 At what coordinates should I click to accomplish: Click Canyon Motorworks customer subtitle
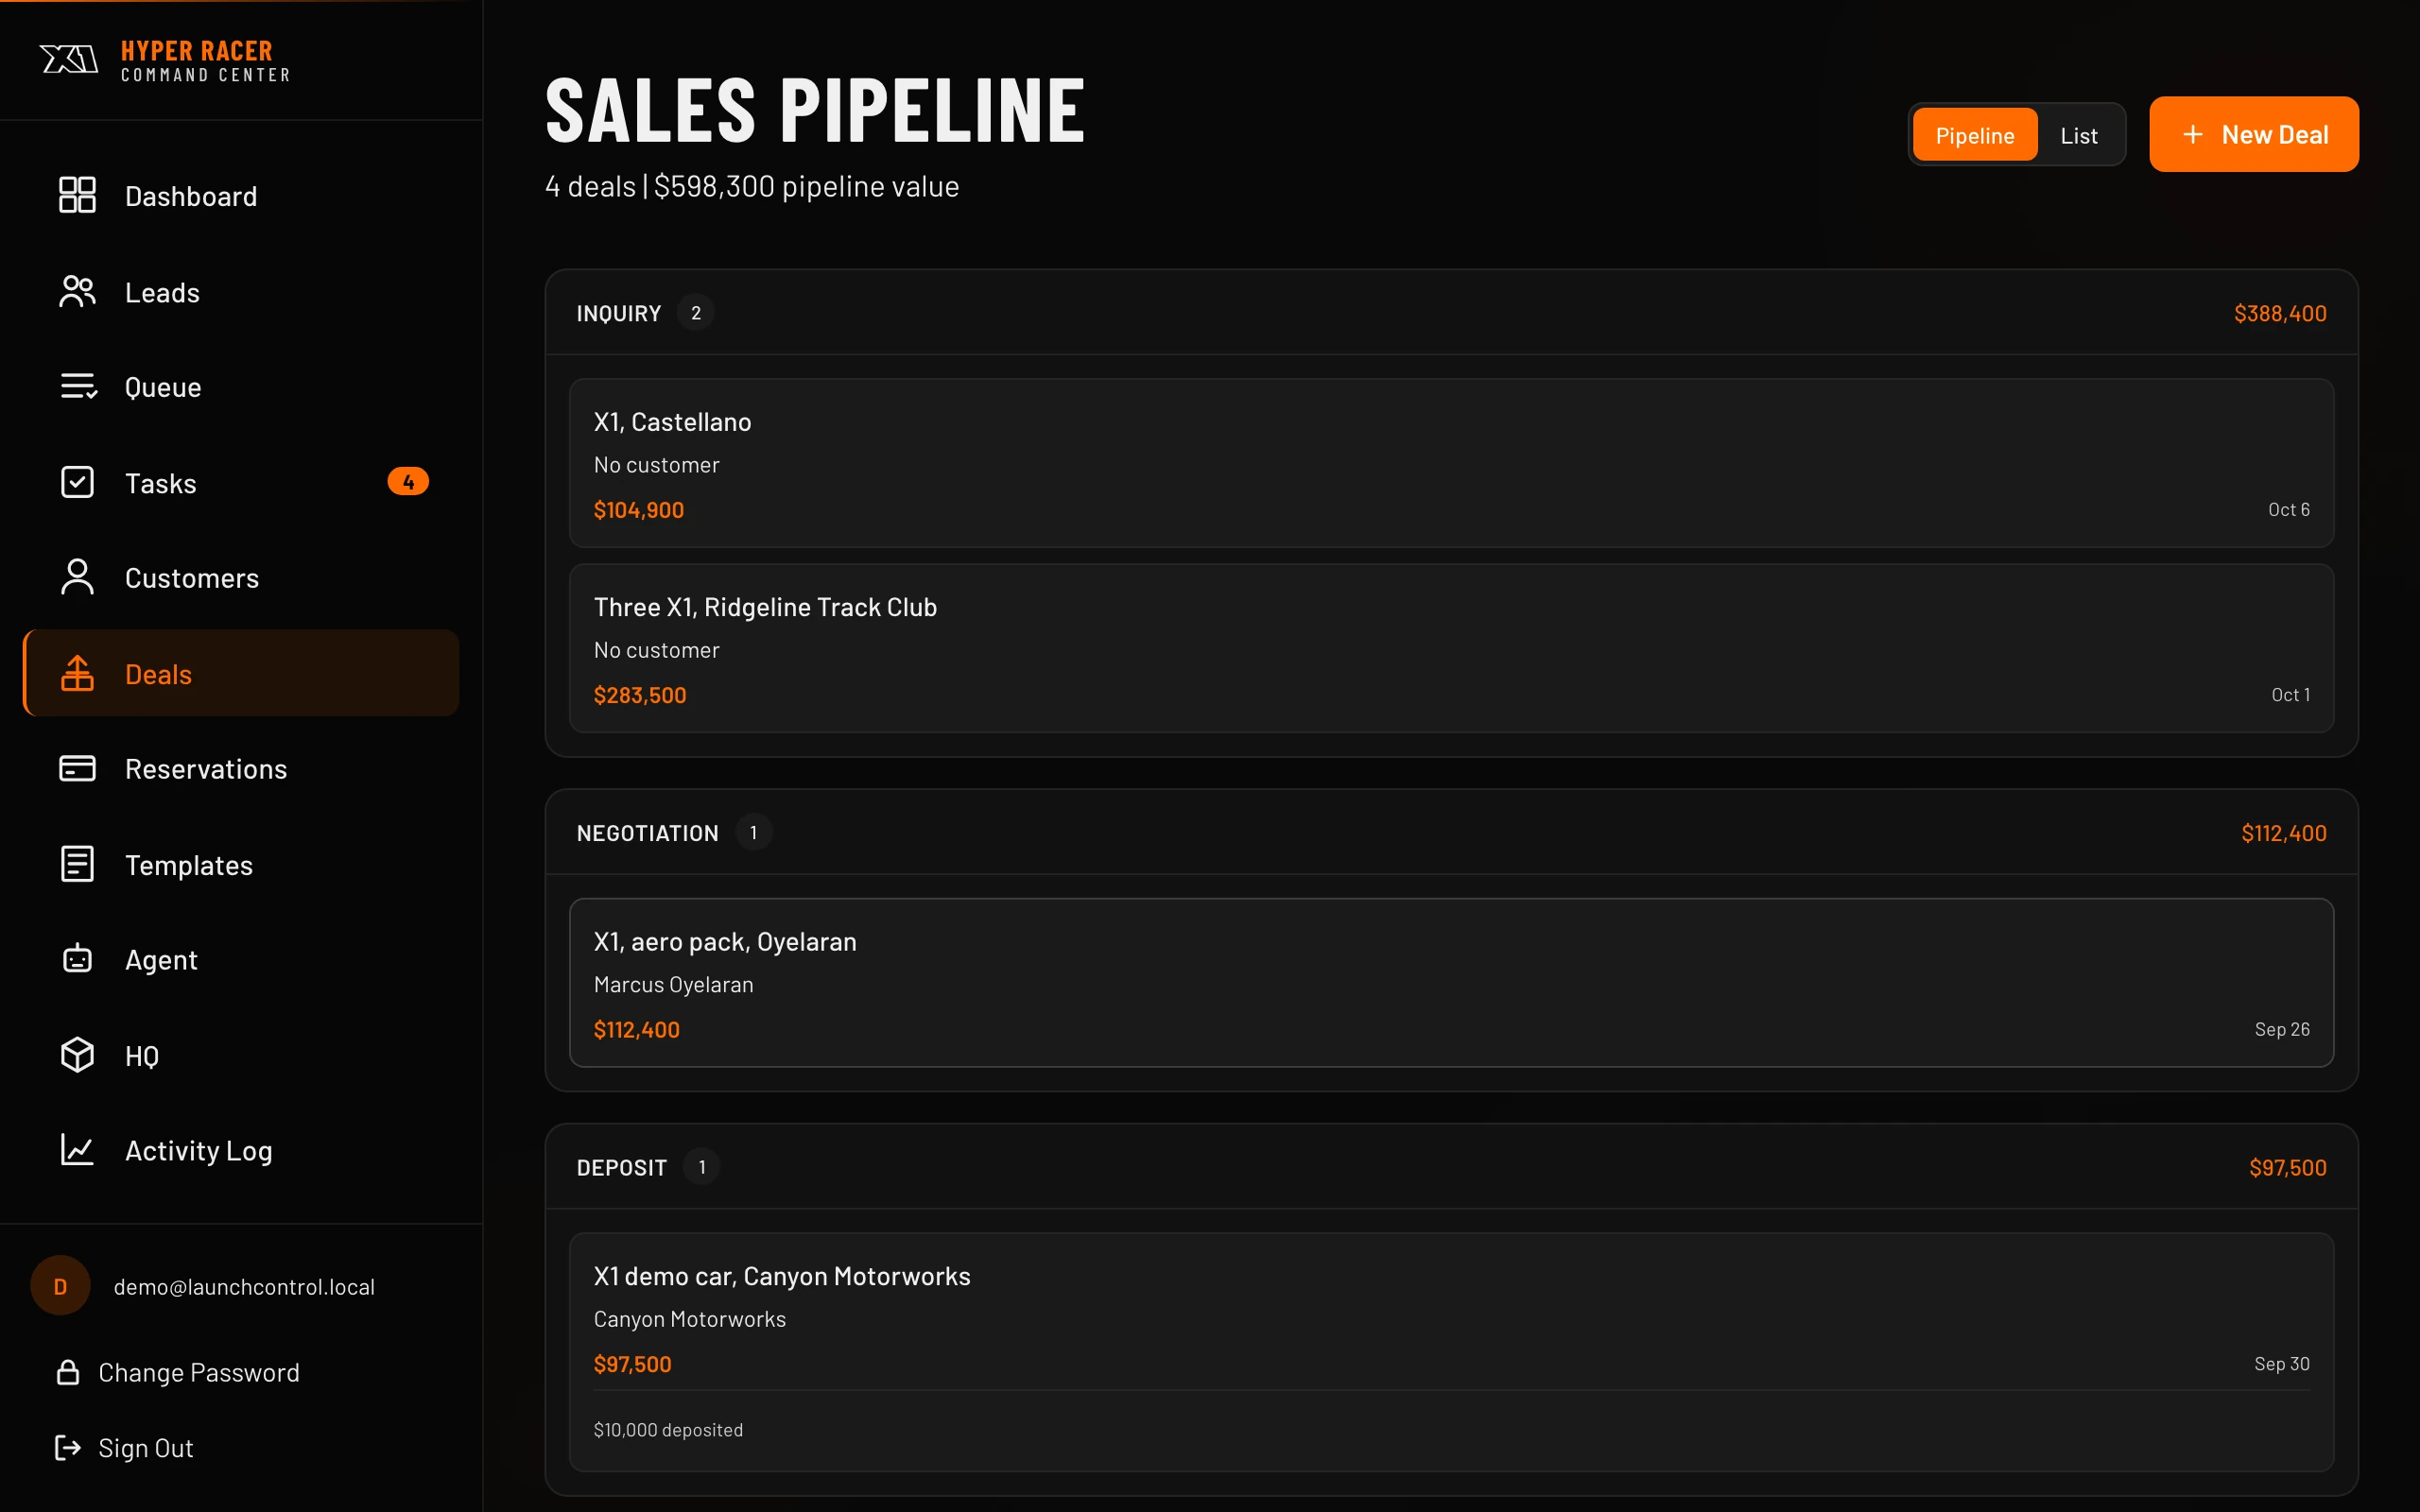coord(690,1319)
